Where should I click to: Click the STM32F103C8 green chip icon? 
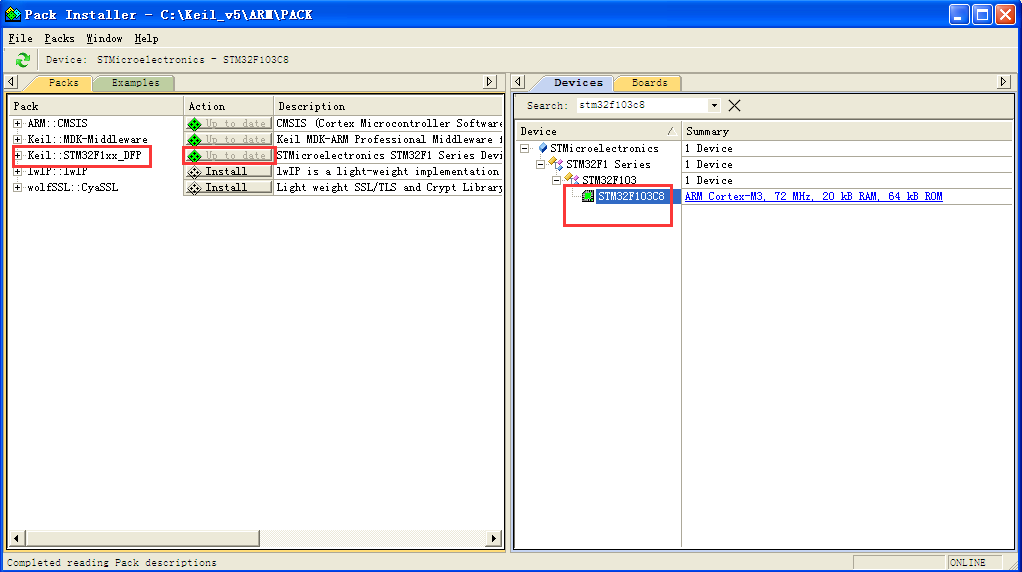click(x=588, y=196)
